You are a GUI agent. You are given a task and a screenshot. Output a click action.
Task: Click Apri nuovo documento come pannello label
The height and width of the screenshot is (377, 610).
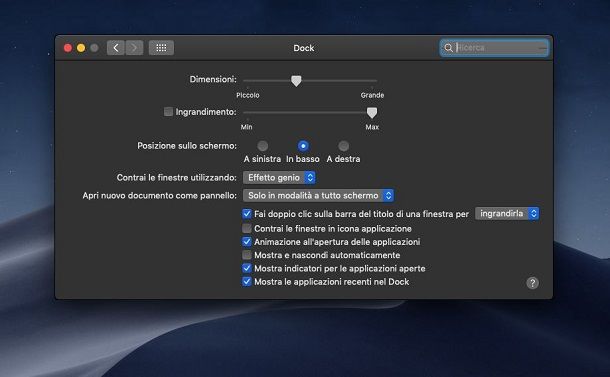pyautogui.click(x=160, y=195)
